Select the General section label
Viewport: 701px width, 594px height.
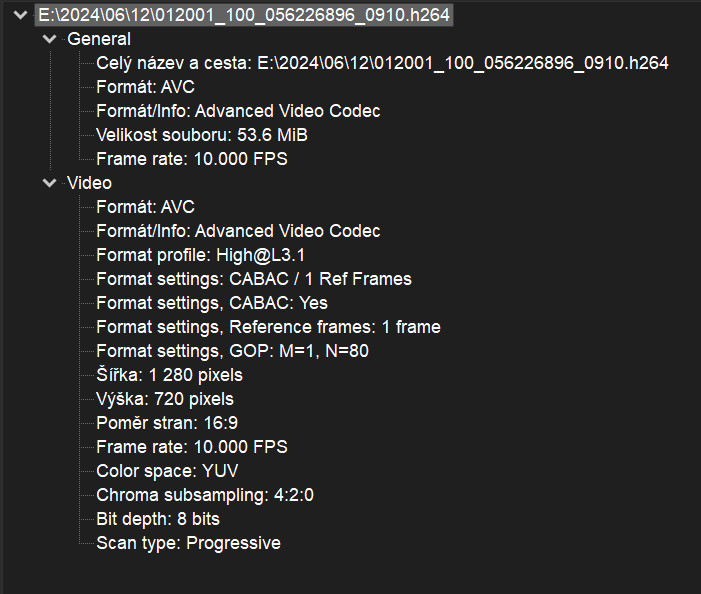(x=98, y=40)
